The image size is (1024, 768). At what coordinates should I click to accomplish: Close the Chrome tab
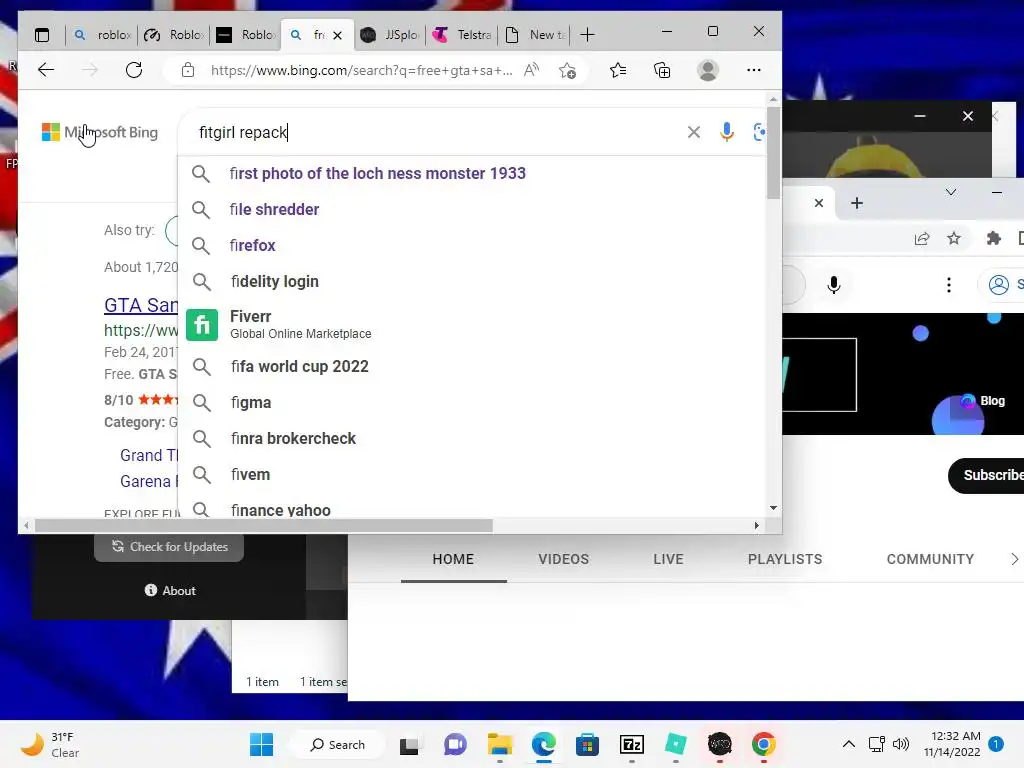819,203
